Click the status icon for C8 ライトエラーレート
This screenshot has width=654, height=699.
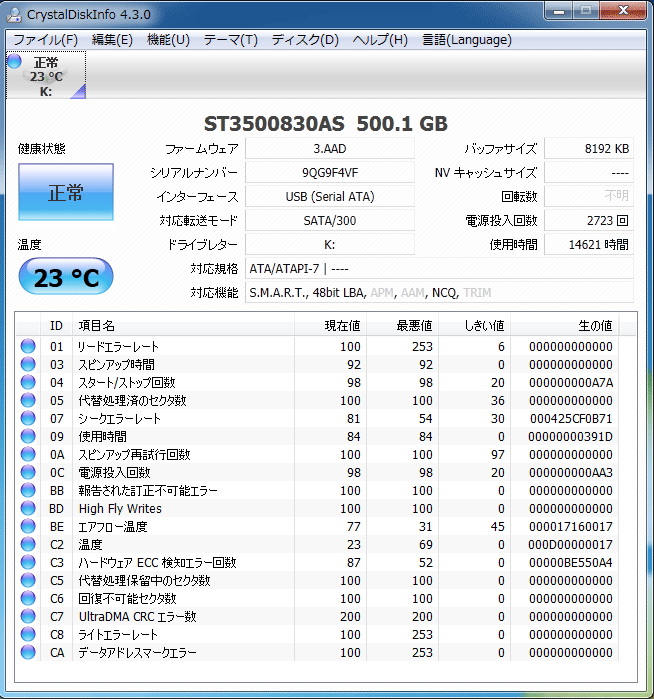28,634
